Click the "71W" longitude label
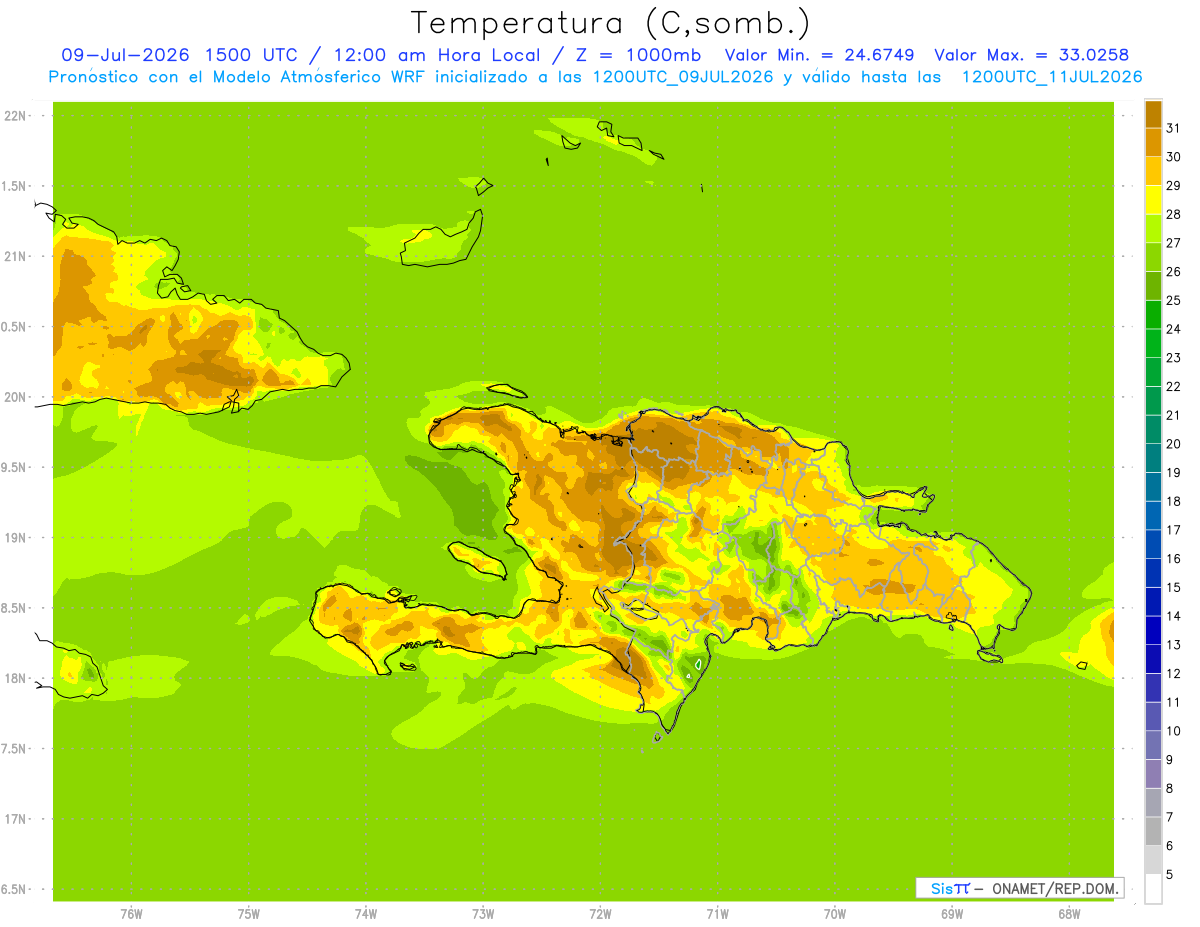Viewport: 1200px width, 927px height. coord(717,914)
